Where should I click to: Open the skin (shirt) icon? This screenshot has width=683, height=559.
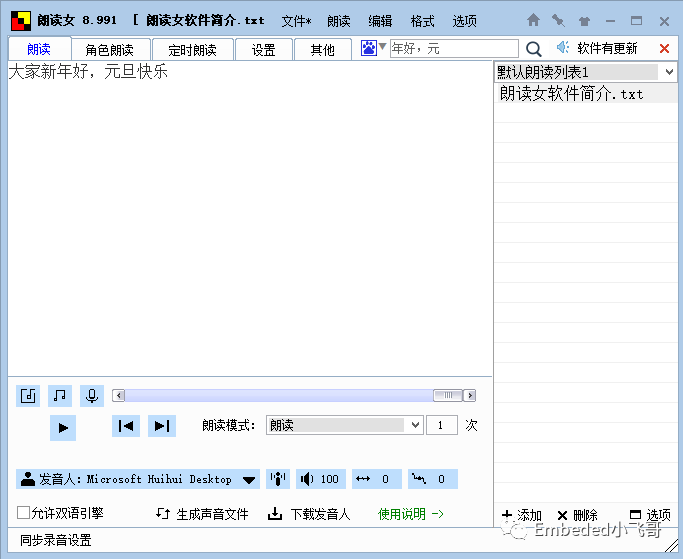click(x=584, y=20)
